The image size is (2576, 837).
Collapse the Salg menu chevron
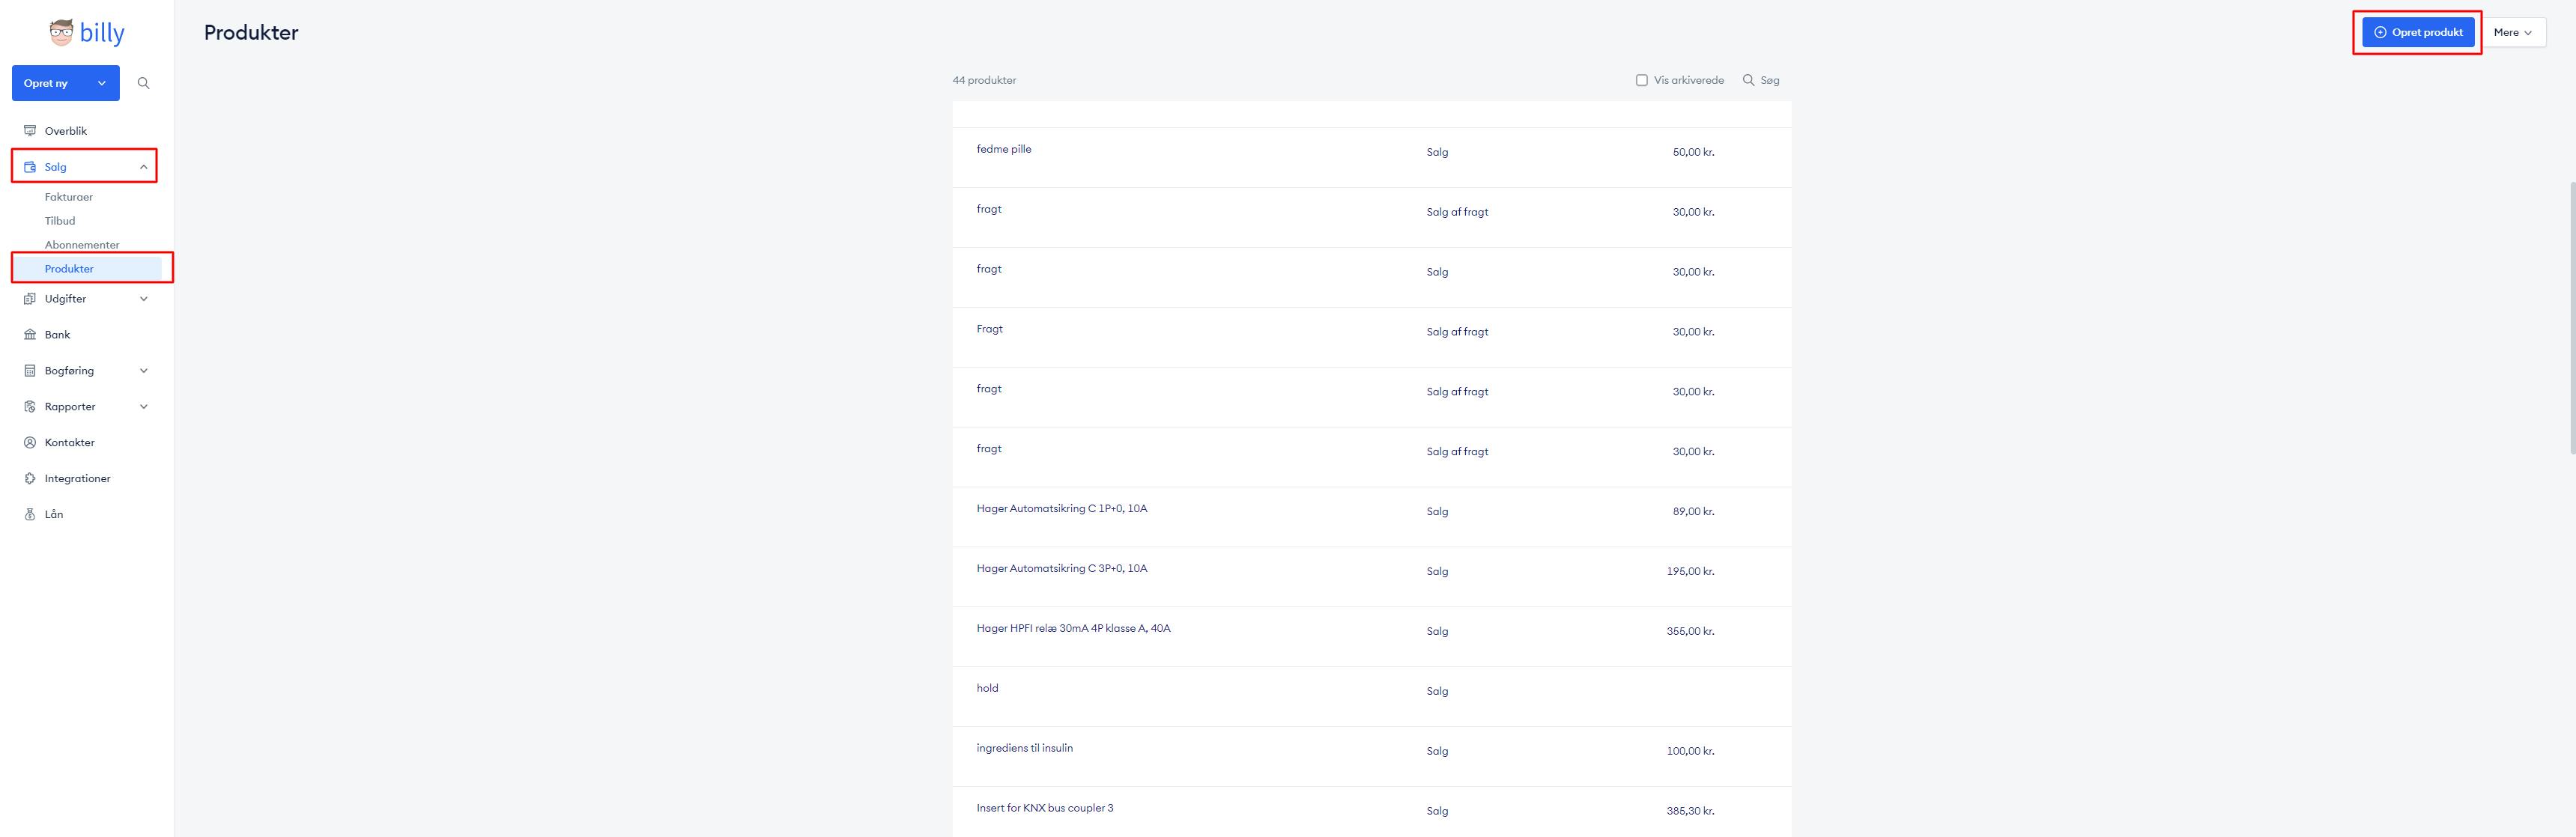point(143,167)
